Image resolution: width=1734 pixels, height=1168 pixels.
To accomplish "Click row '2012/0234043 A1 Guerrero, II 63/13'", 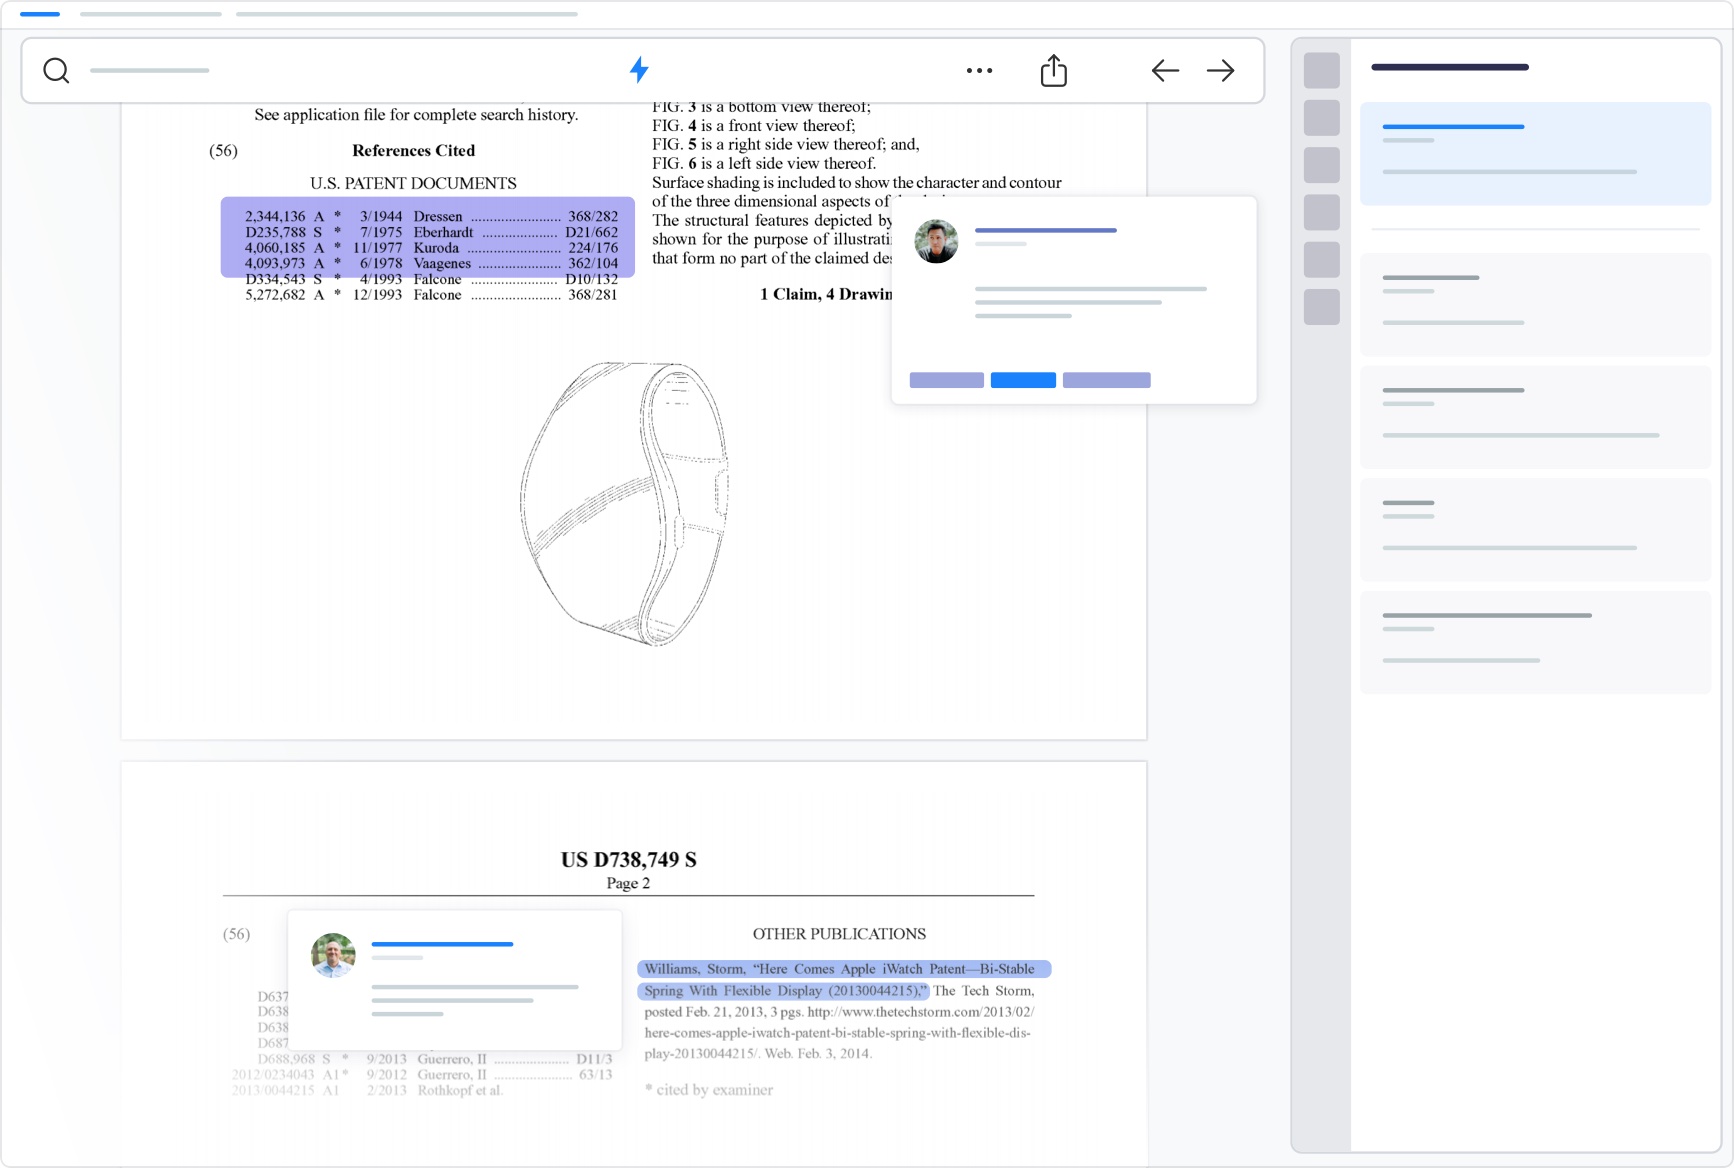I will click(x=422, y=1075).
